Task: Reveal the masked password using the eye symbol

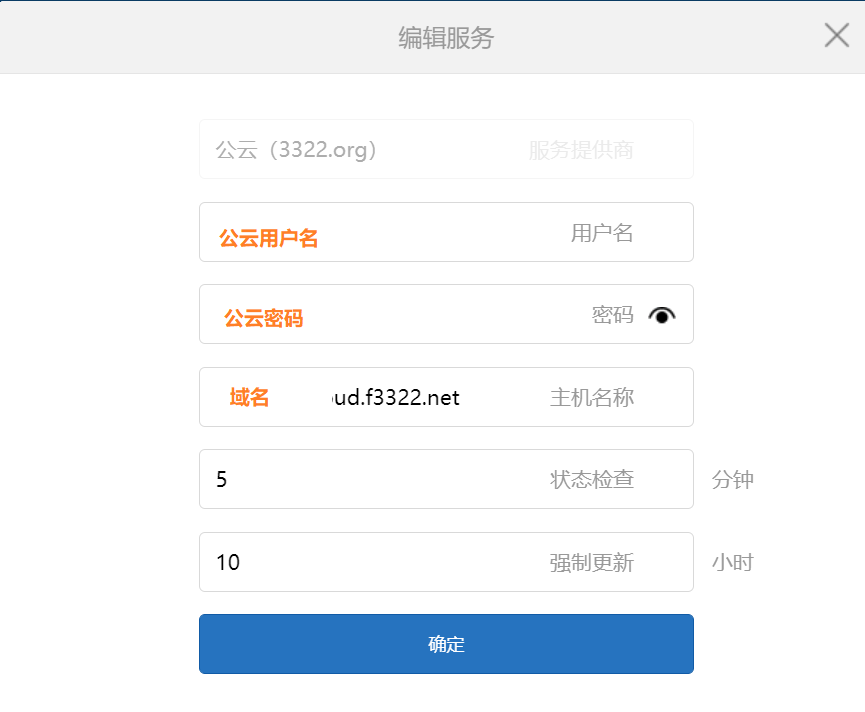Action: [663, 315]
